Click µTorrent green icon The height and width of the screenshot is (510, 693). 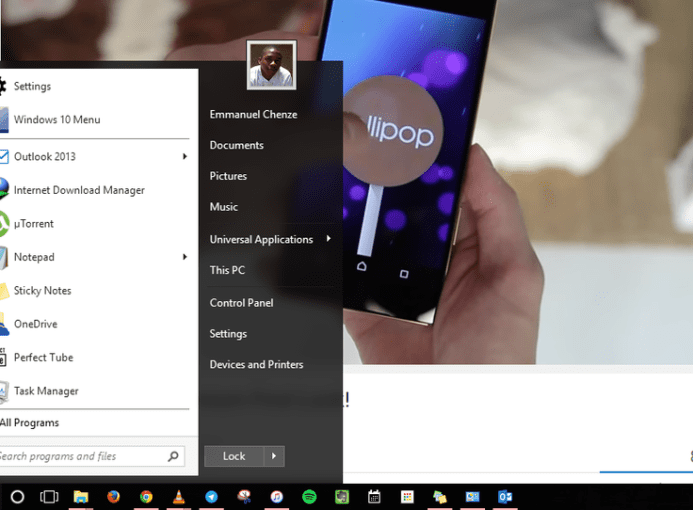coord(4,224)
